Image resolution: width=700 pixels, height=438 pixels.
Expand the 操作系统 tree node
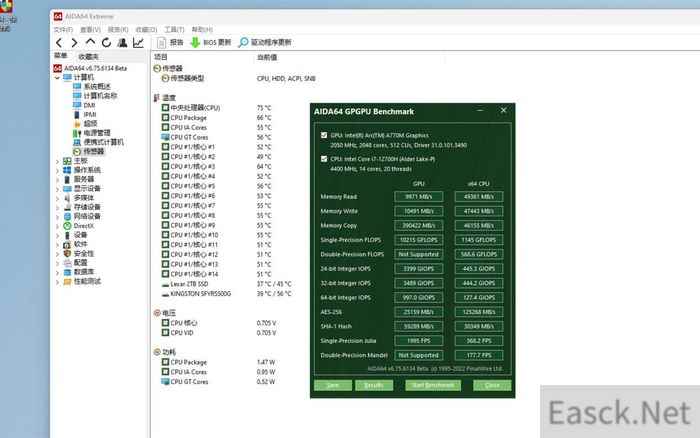(x=57, y=171)
